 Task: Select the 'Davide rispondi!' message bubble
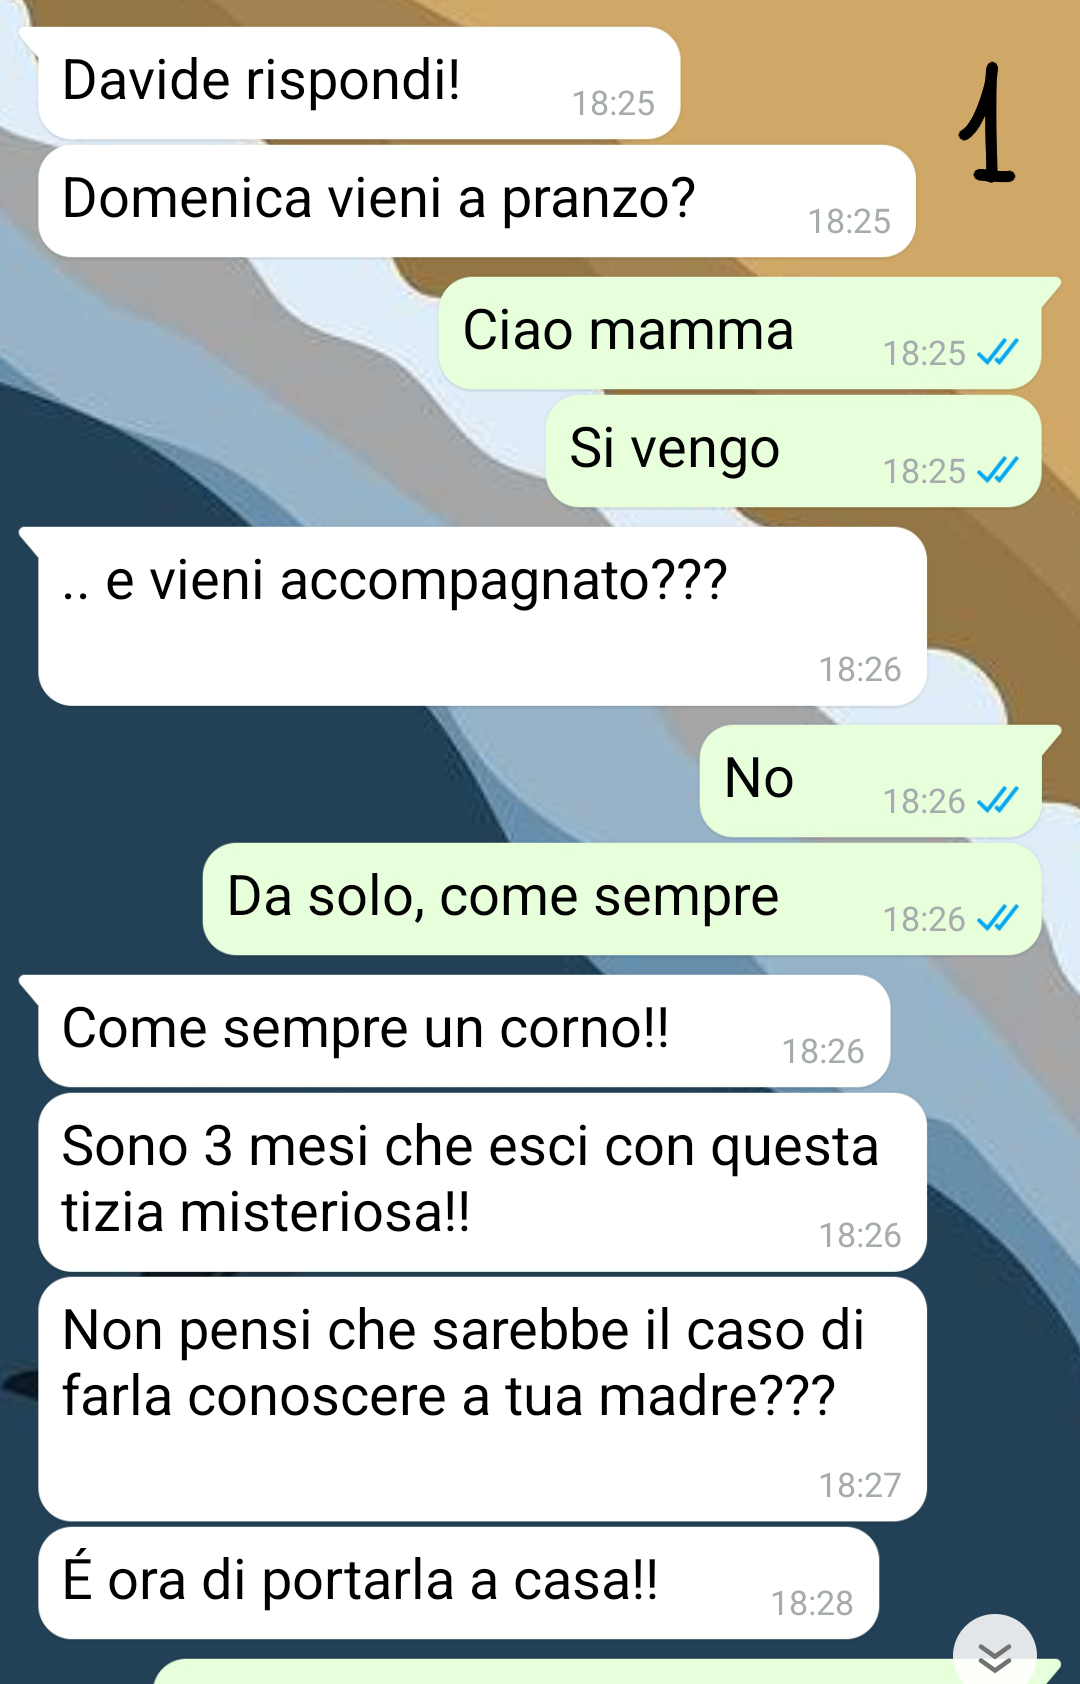pyautogui.click(x=359, y=83)
